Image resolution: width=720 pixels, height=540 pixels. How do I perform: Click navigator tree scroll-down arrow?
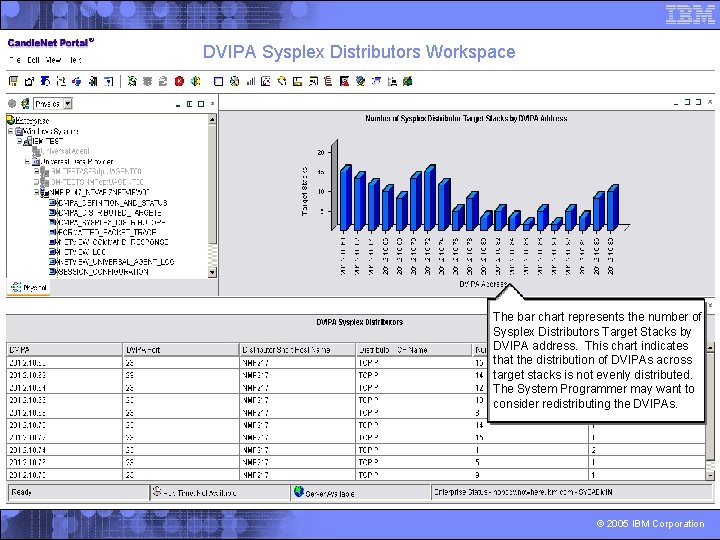[x=212, y=272]
